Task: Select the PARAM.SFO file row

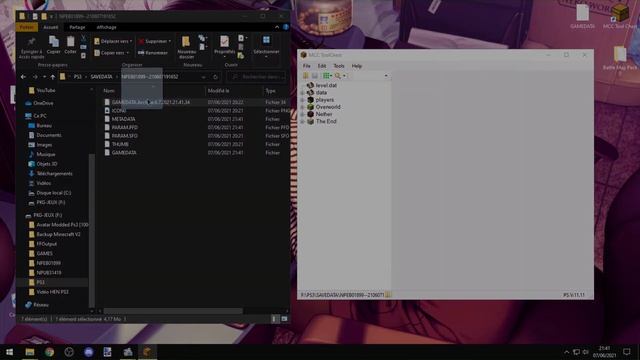Action: tap(196, 136)
